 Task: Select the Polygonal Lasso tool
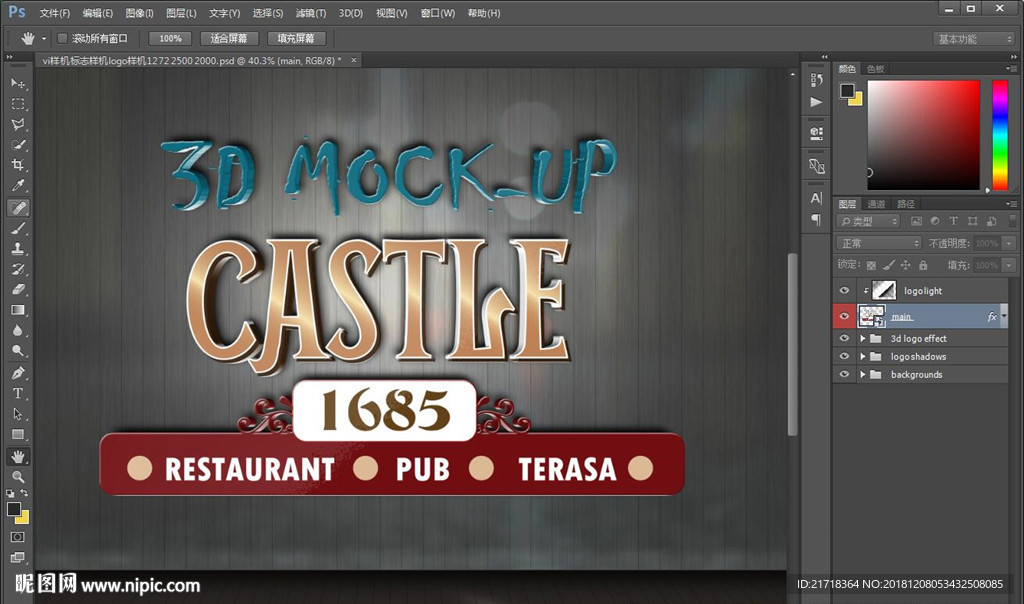coord(18,124)
